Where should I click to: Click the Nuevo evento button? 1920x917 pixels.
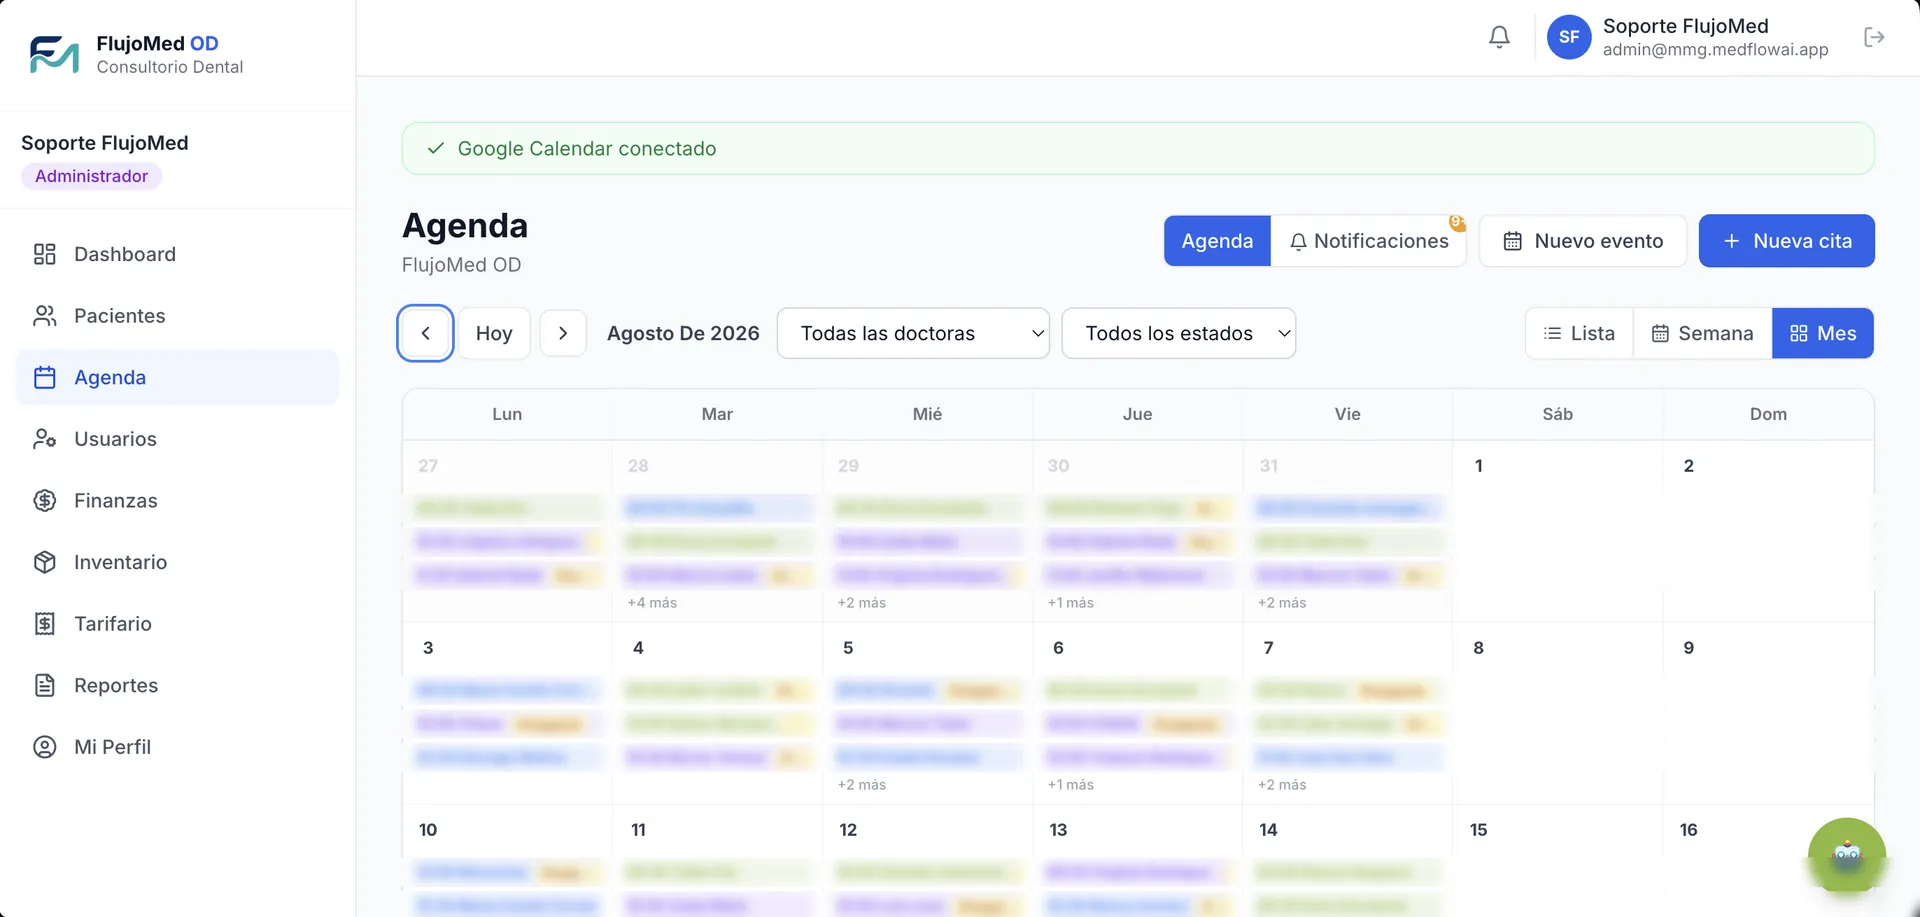pos(1583,241)
